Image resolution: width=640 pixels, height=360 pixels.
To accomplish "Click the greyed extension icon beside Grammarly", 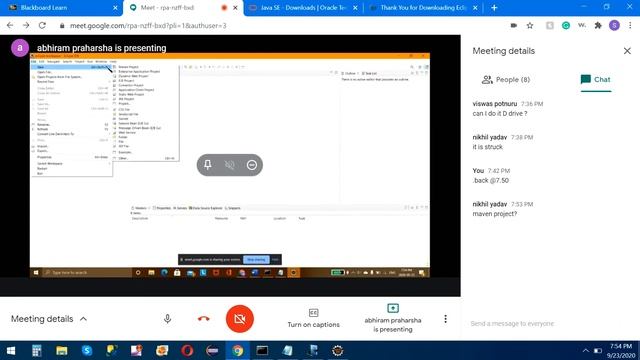I will tap(549, 25).
